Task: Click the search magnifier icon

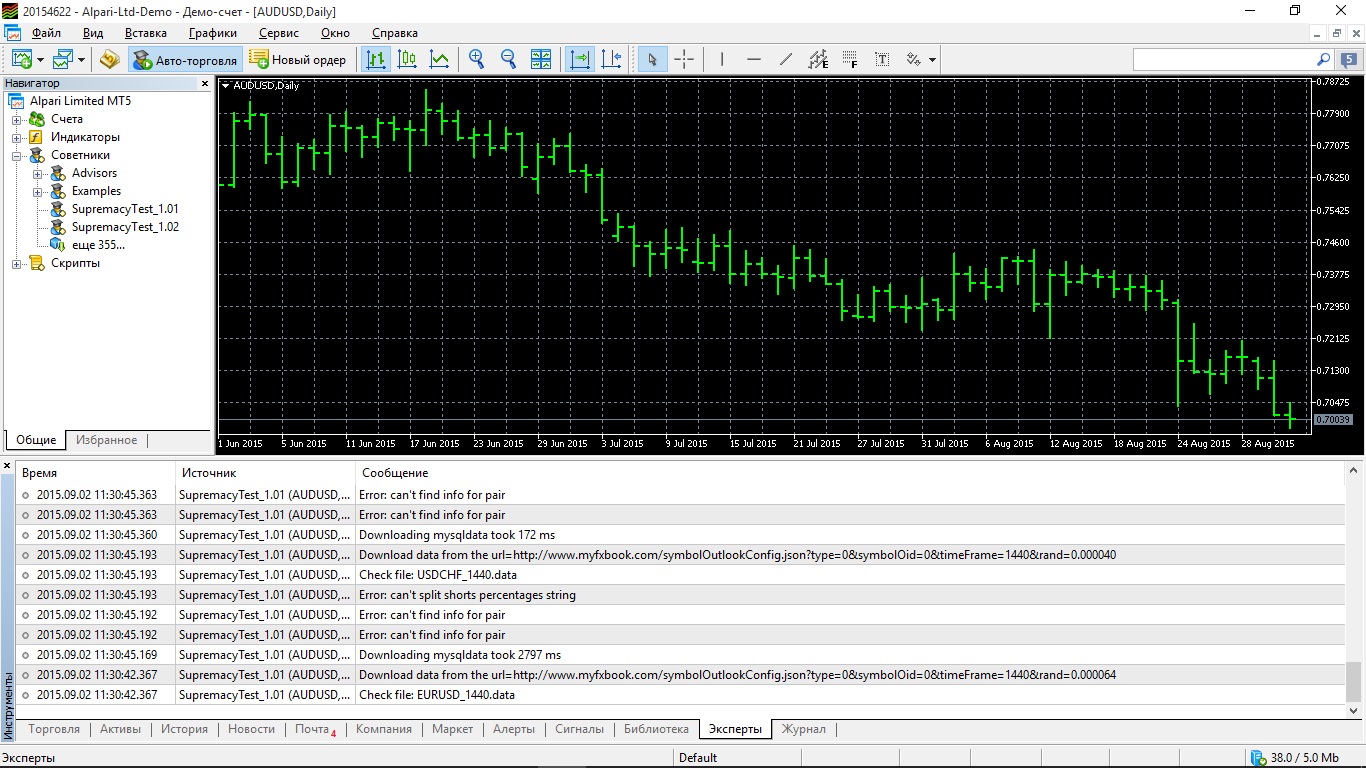Action: [x=1323, y=60]
